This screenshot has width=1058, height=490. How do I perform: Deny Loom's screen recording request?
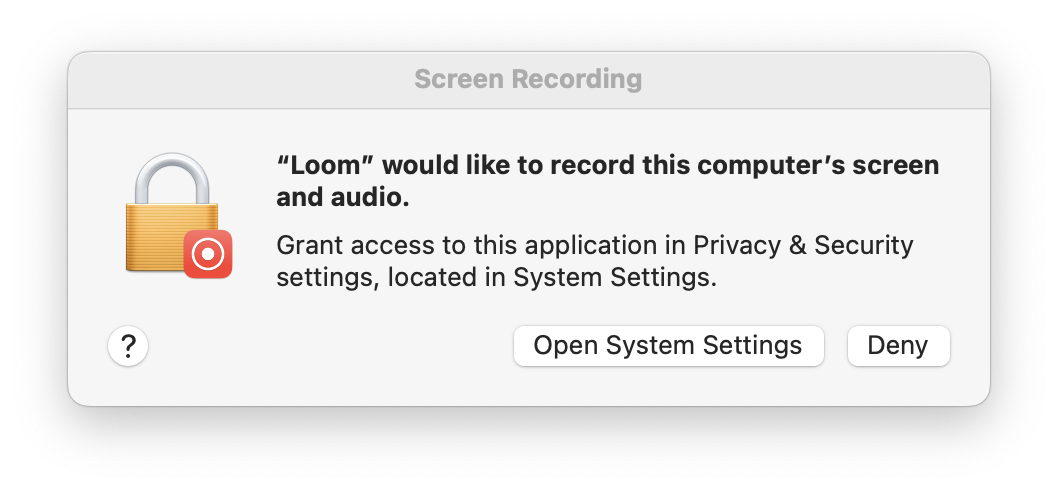point(898,346)
